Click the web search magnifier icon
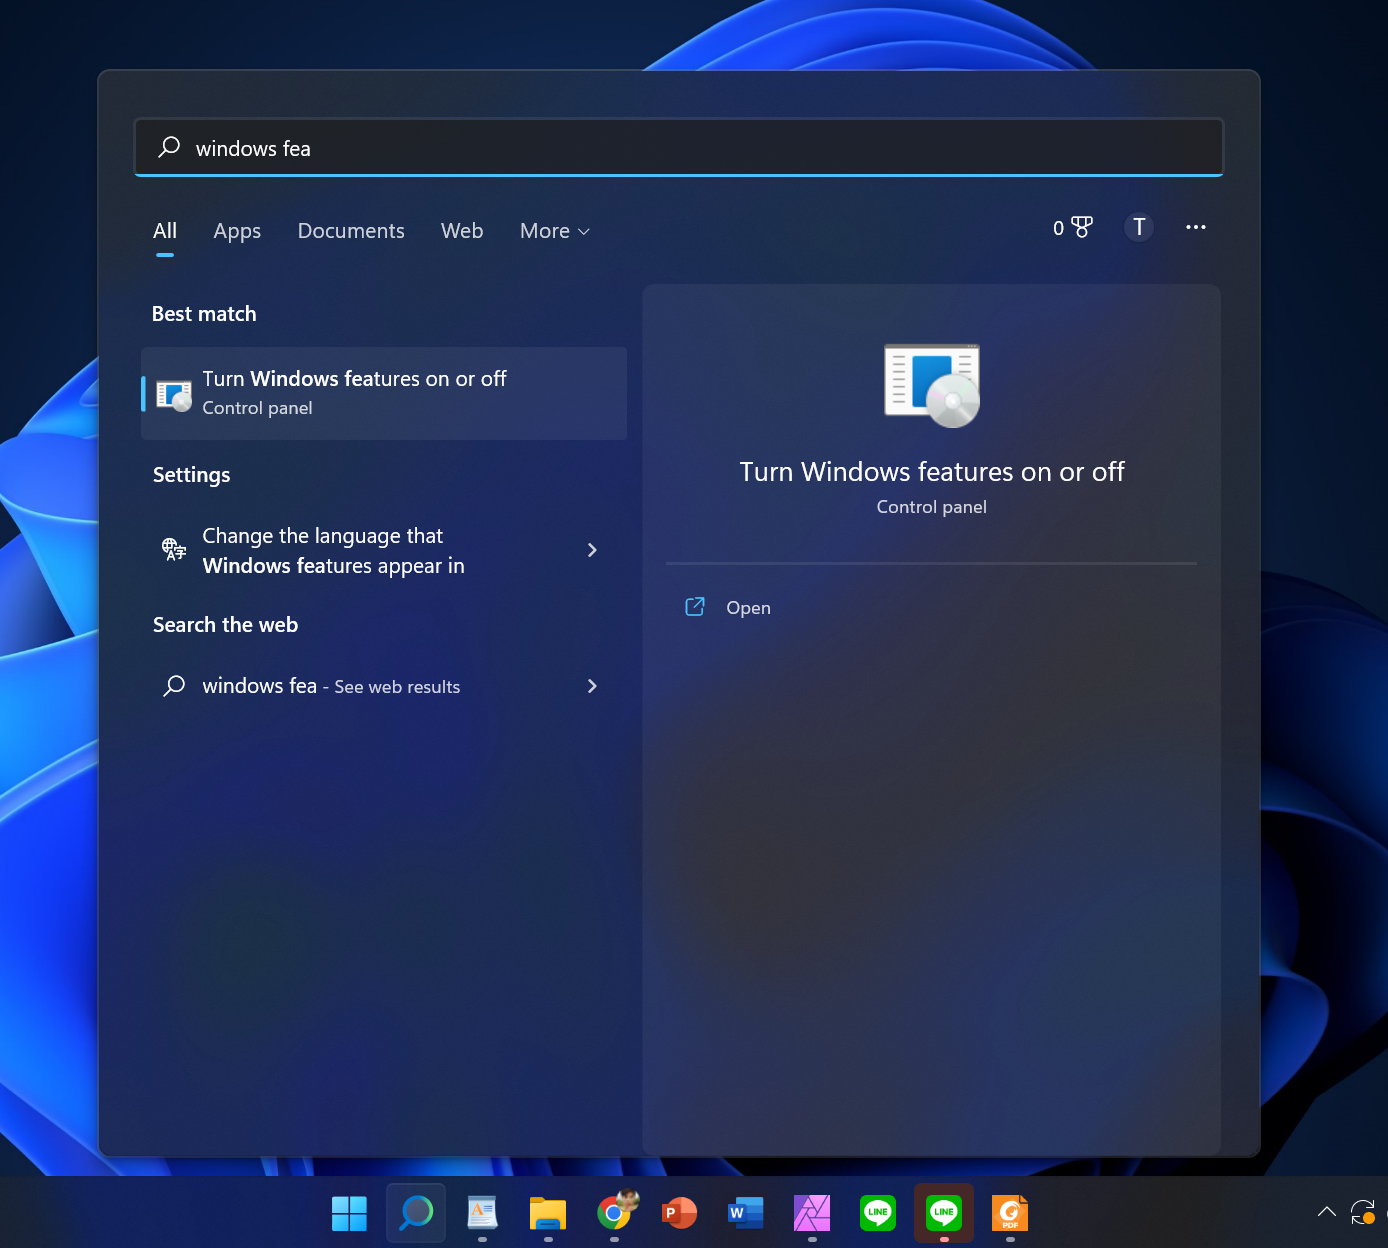Viewport: 1388px width, 1248px height. coord(174,686)
